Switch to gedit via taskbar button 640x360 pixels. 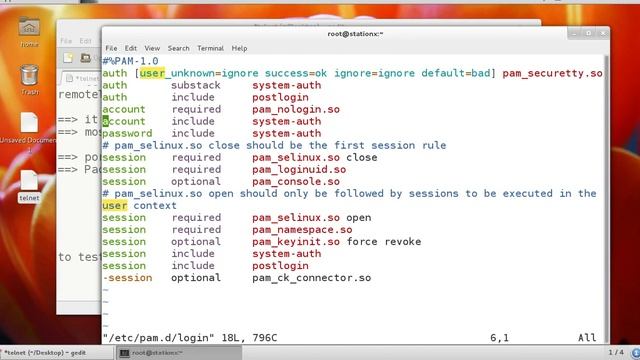click(x=57, y=353)
